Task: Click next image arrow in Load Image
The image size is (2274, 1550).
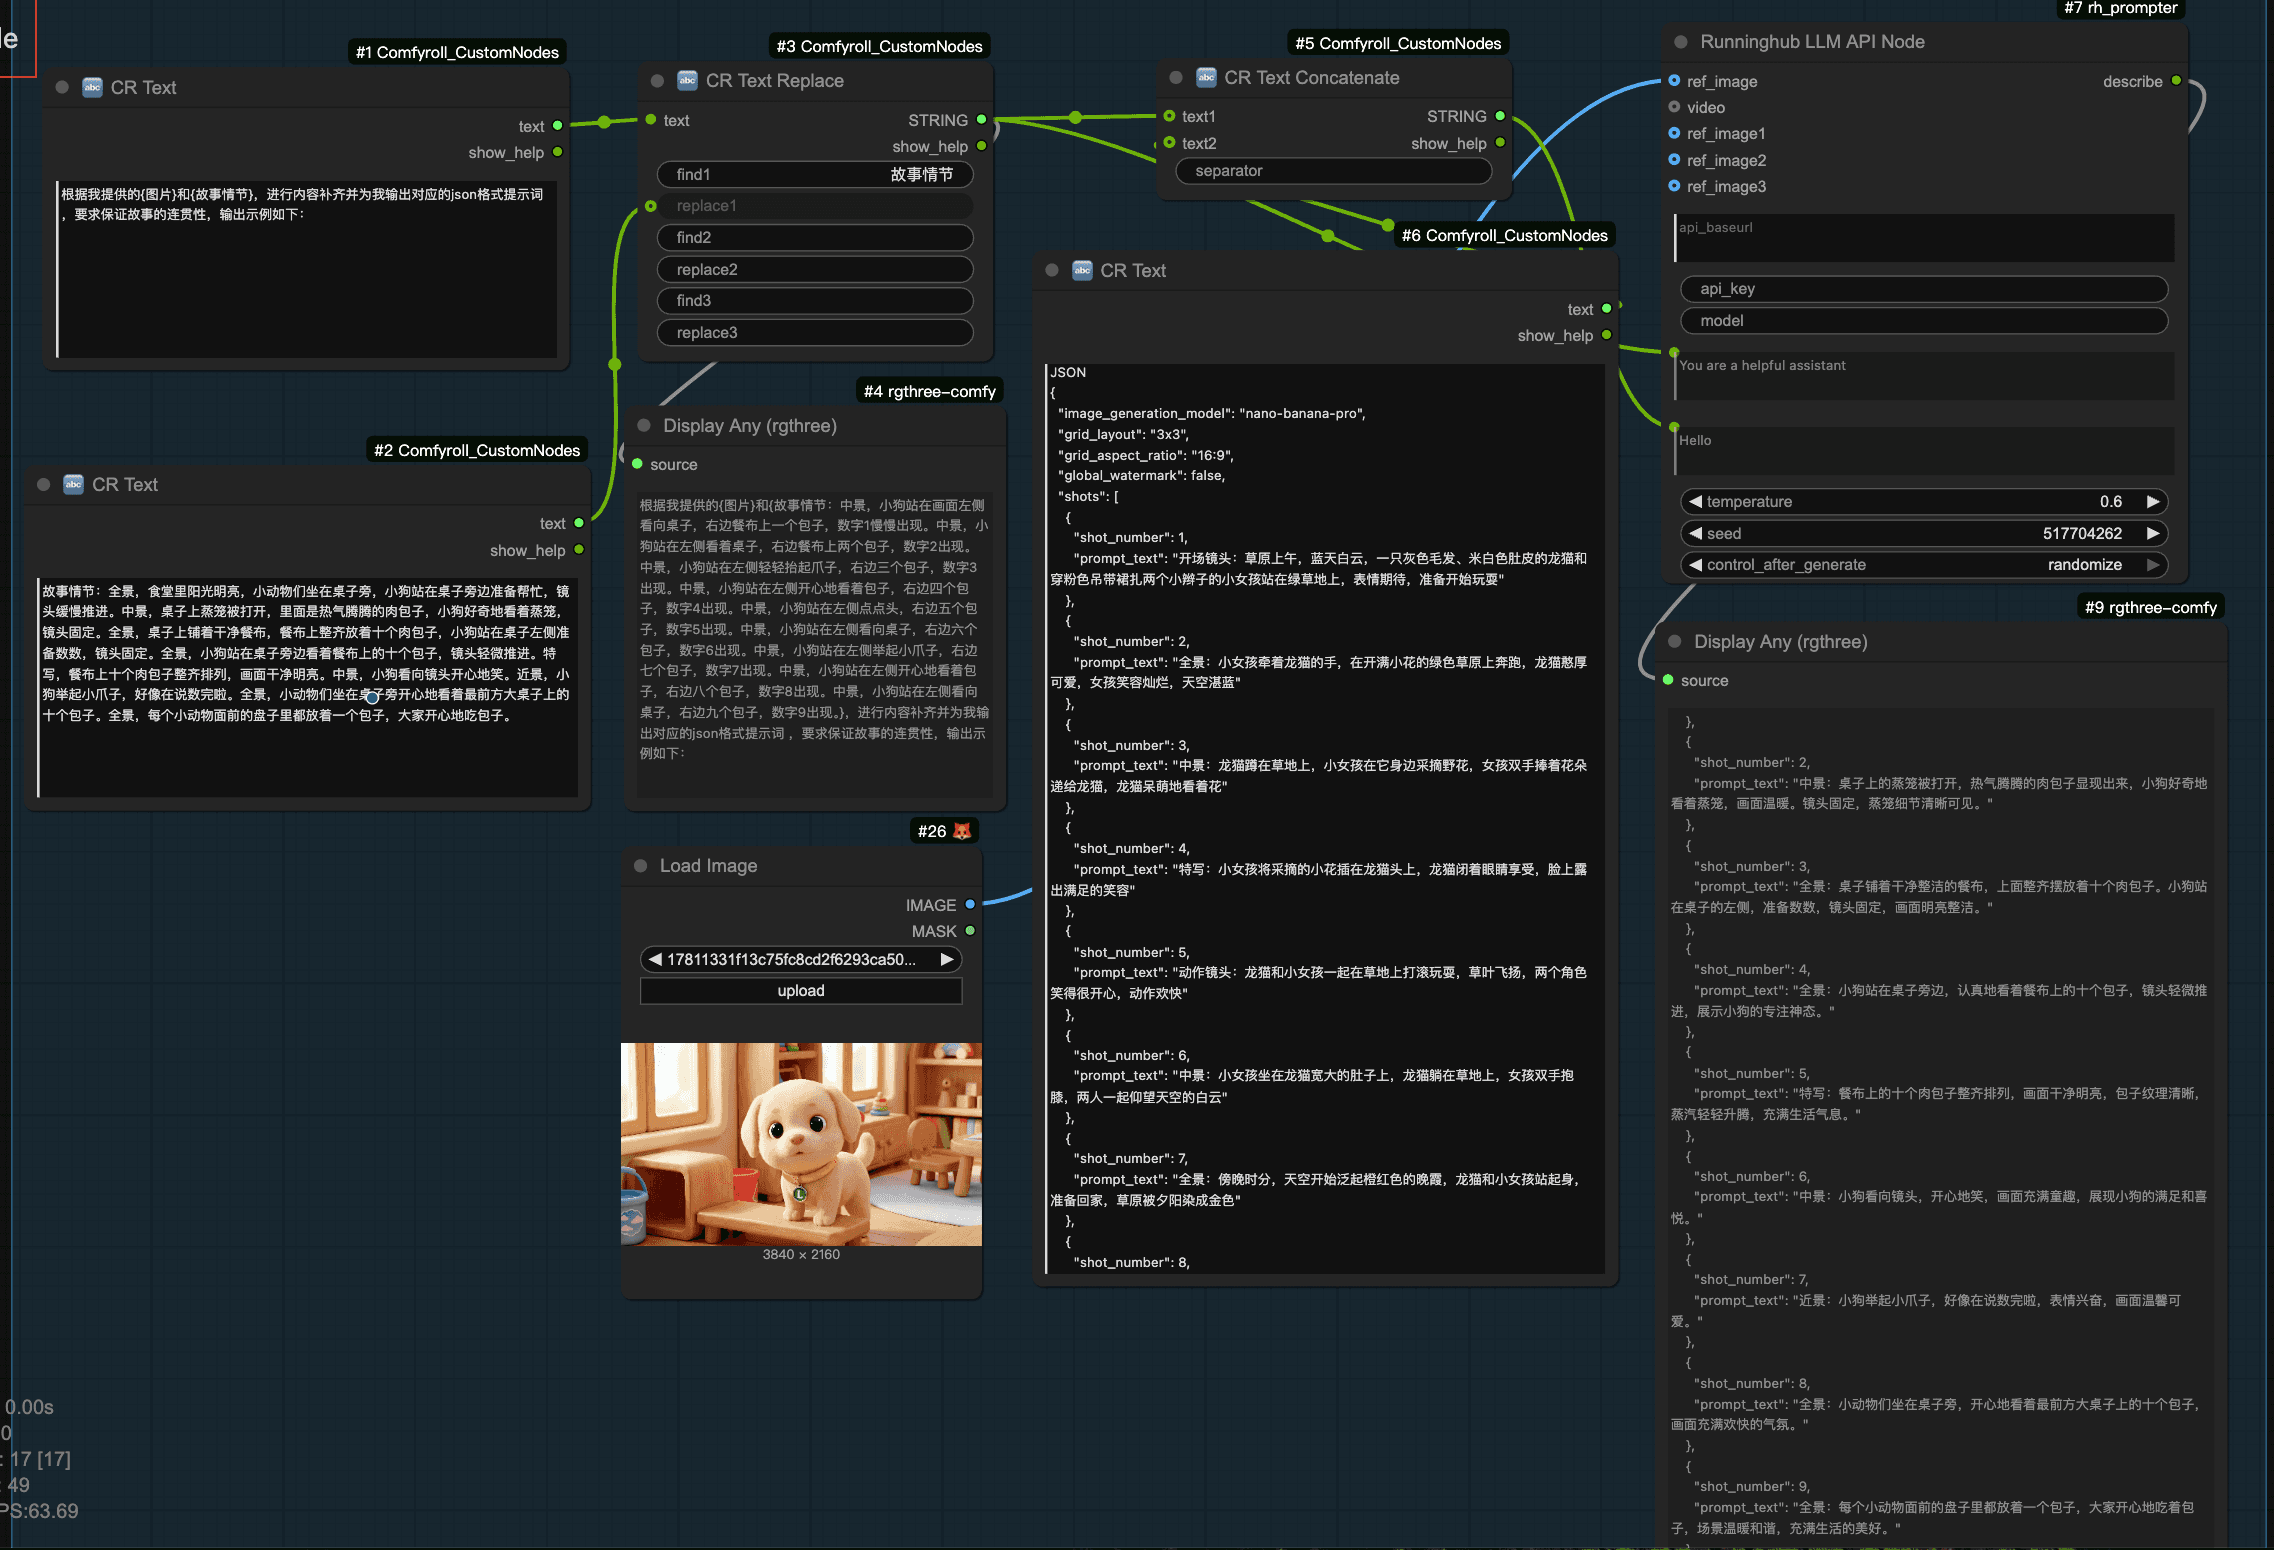Action: pos(946,959)
